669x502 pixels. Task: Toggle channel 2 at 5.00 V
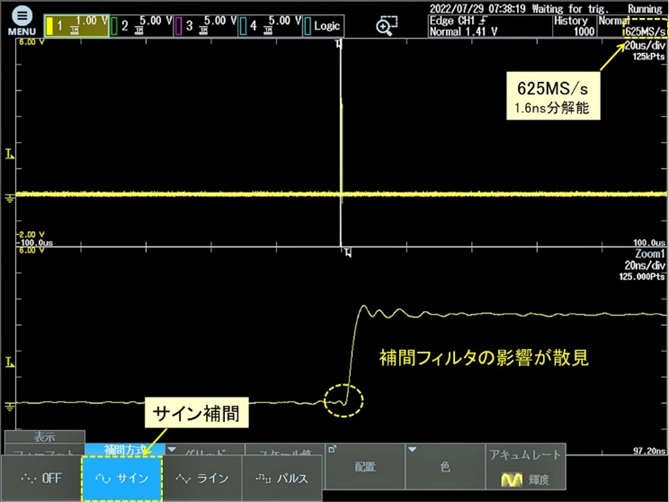coord(141,26)
